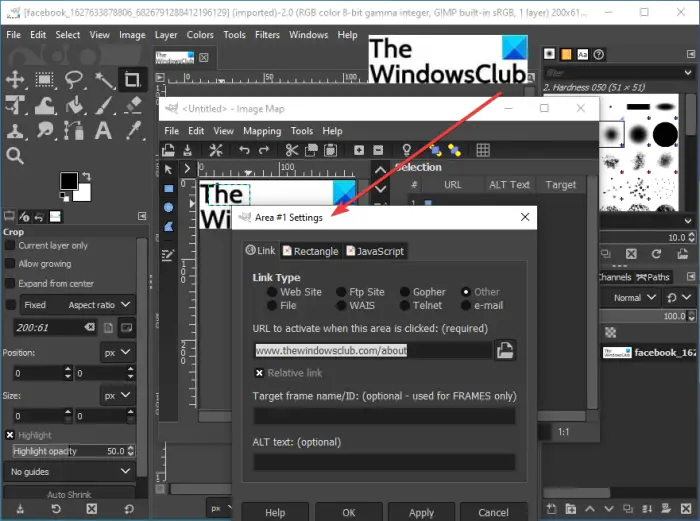
Task: Click the black foreground color swatch
Action: coord(69,180)
